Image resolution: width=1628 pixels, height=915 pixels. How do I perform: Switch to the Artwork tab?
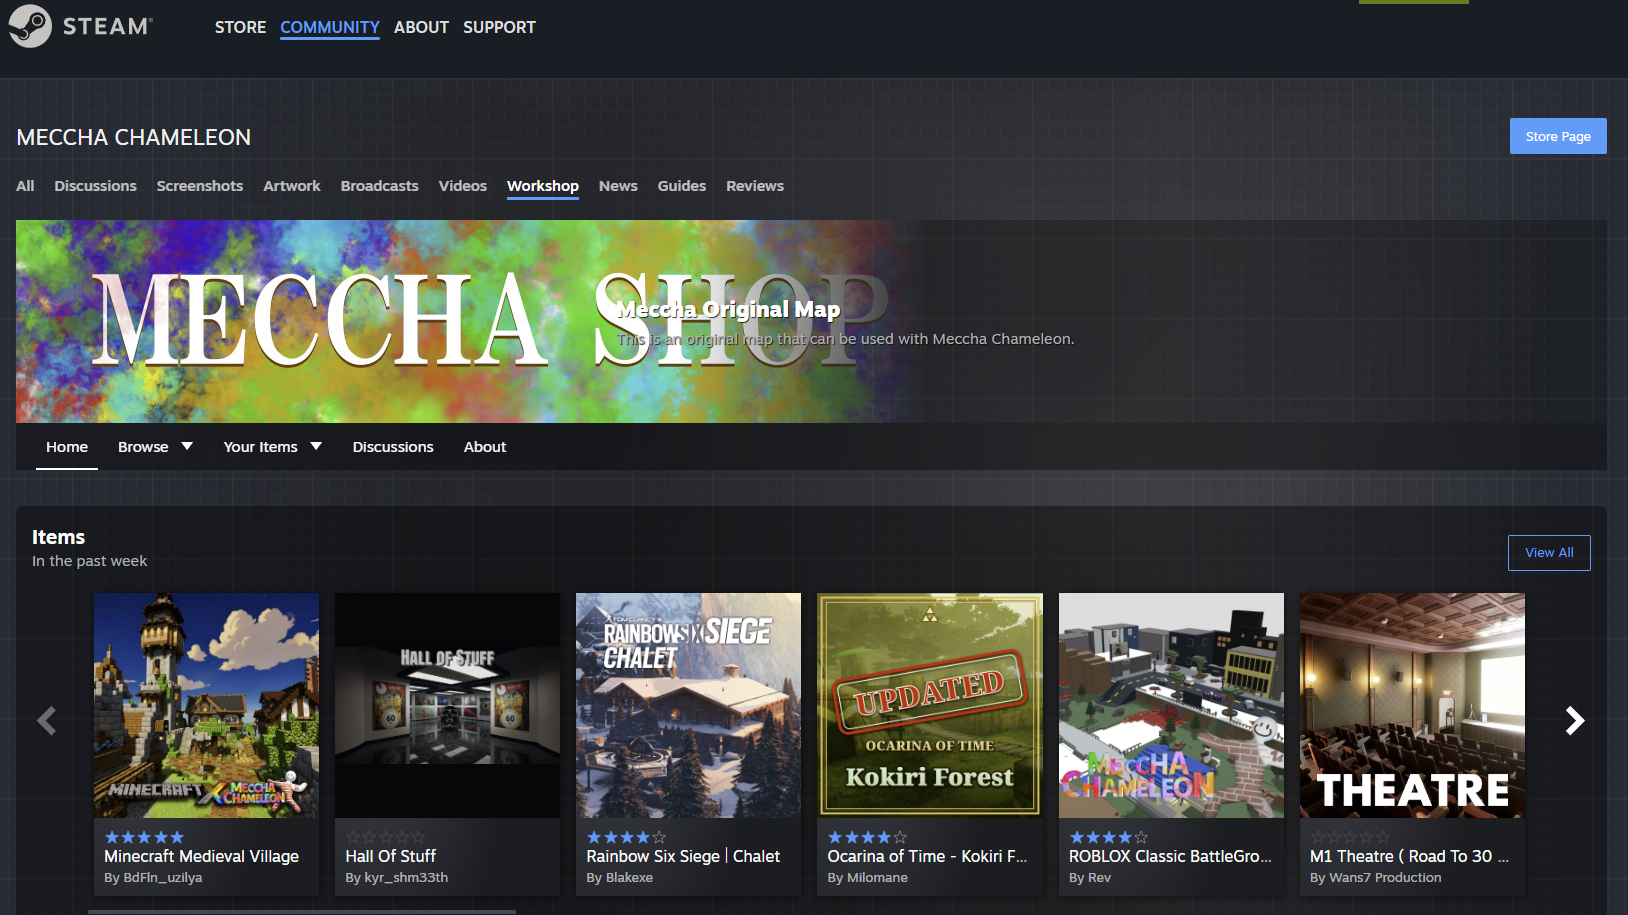coord(292,186)
